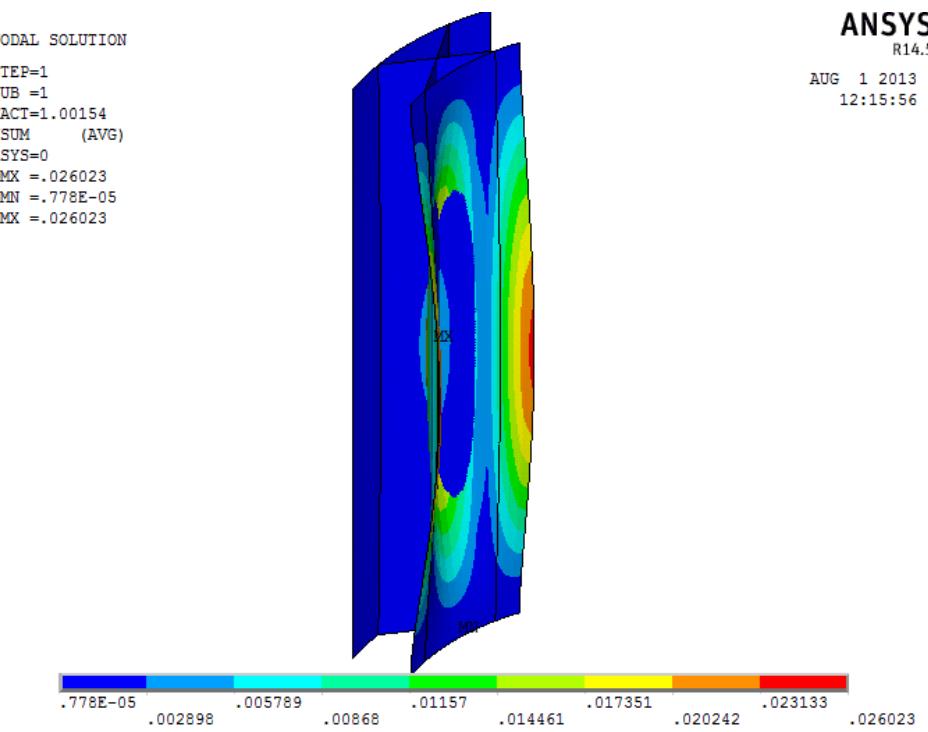Image resolution: width=928 pixels, height=732 pixels.
Task: Pick the bright green legend color segment
Action: [453, 682]
